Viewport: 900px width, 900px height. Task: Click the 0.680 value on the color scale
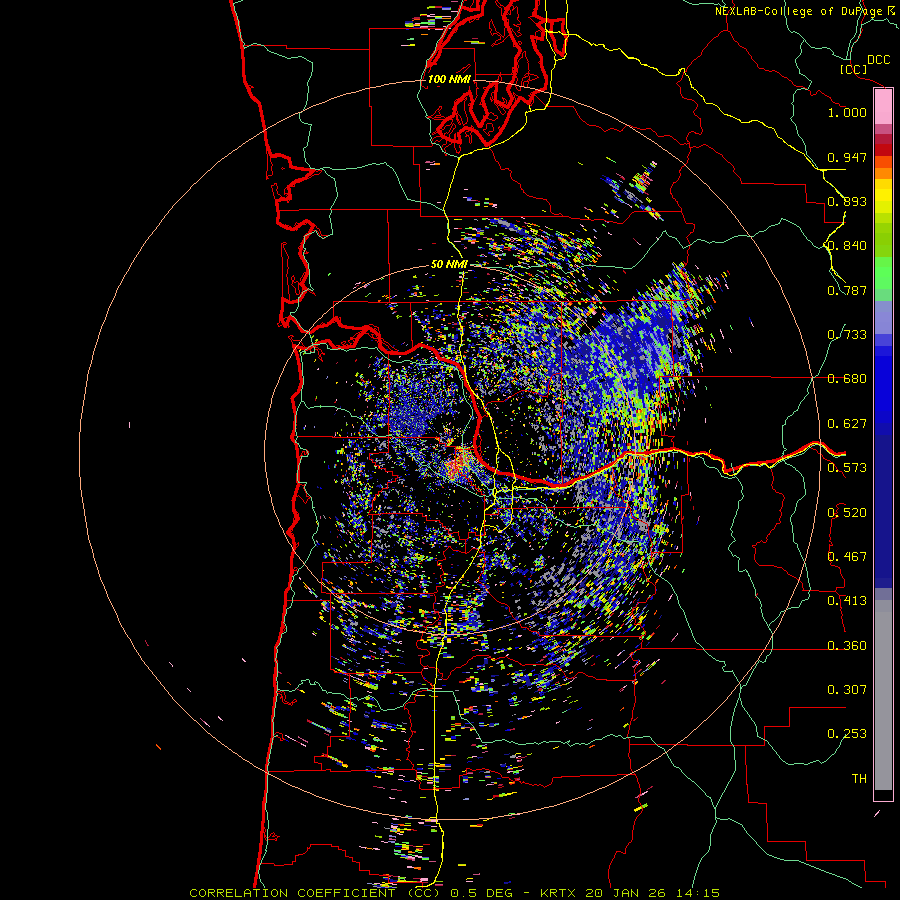click(847, 379)
